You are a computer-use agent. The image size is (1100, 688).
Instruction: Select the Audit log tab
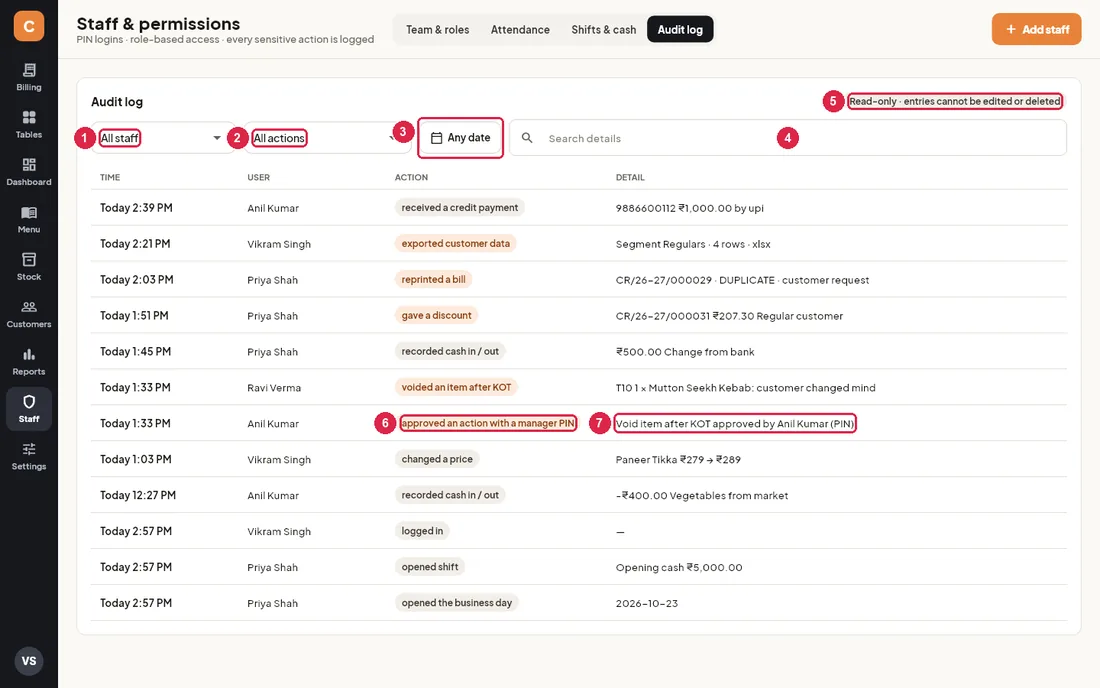click(x=680, y=29)
